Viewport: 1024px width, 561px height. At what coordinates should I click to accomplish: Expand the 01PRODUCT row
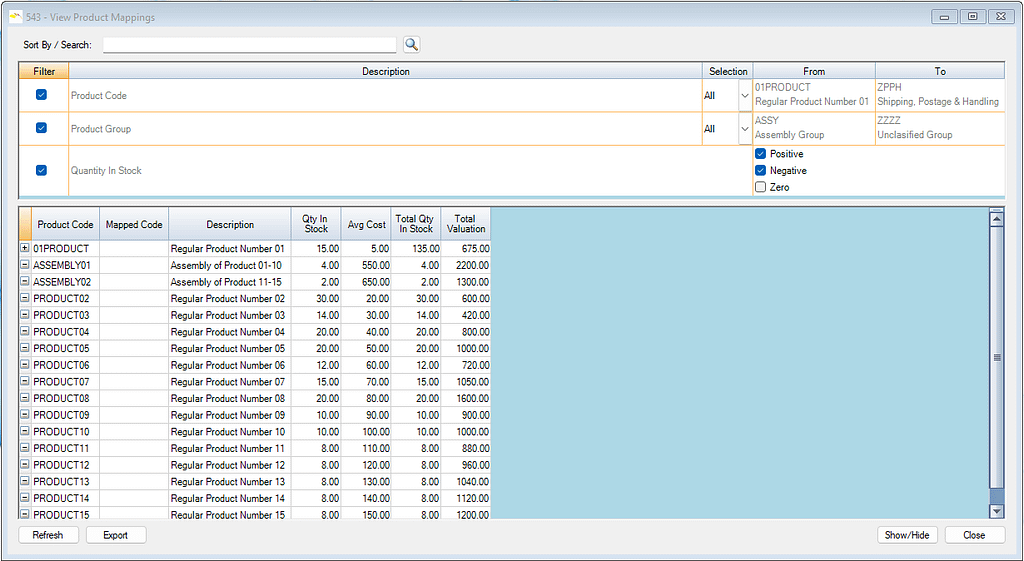click(x=25, y=248)
